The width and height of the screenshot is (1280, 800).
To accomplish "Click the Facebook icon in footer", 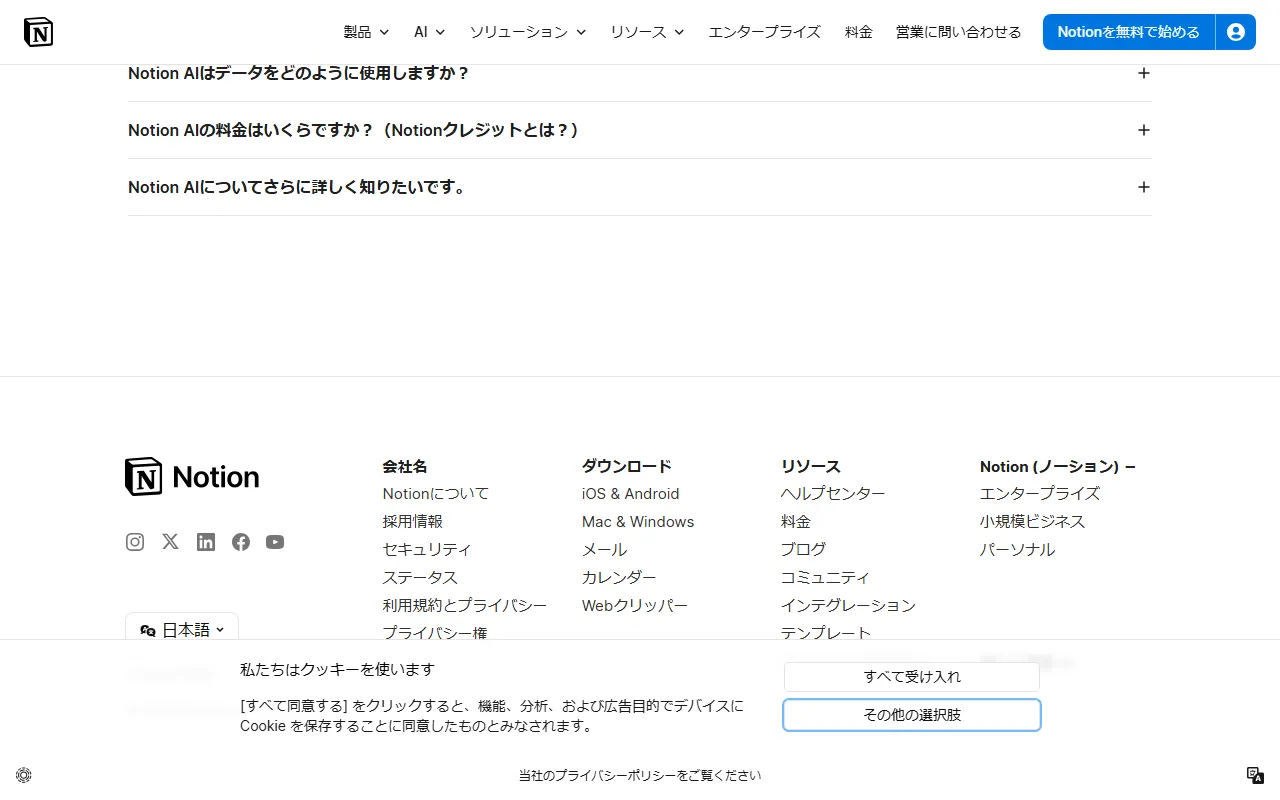I will tap(240, 542).
